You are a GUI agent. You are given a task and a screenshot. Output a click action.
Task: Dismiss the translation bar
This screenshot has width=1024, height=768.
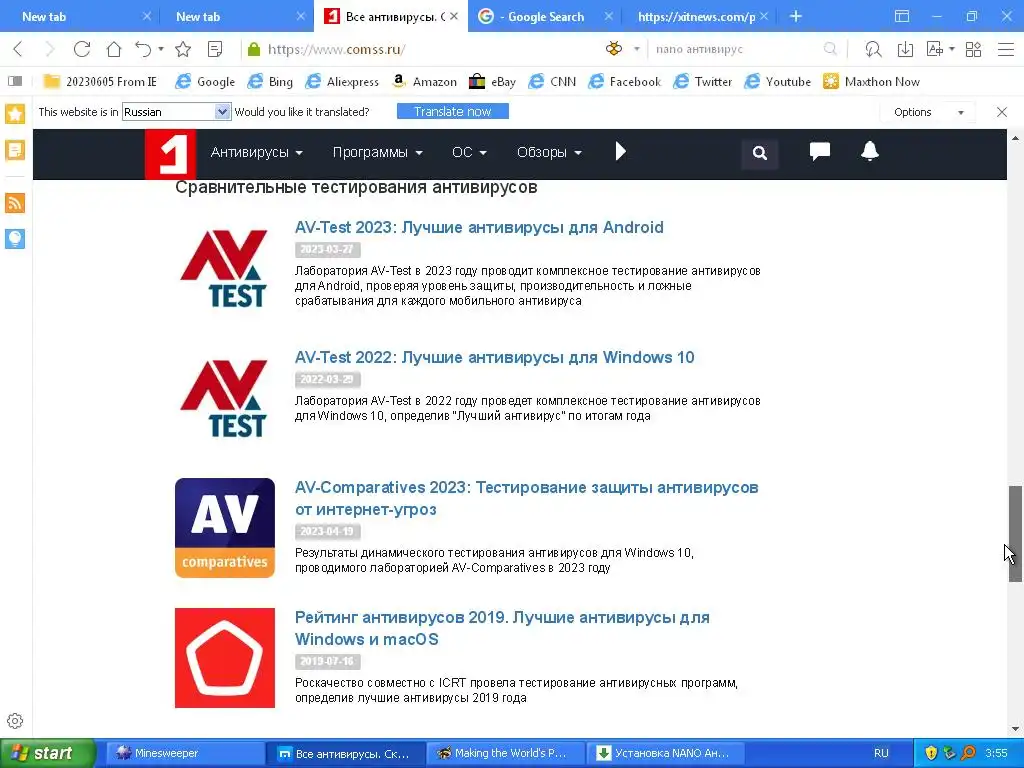[1002, 112]
